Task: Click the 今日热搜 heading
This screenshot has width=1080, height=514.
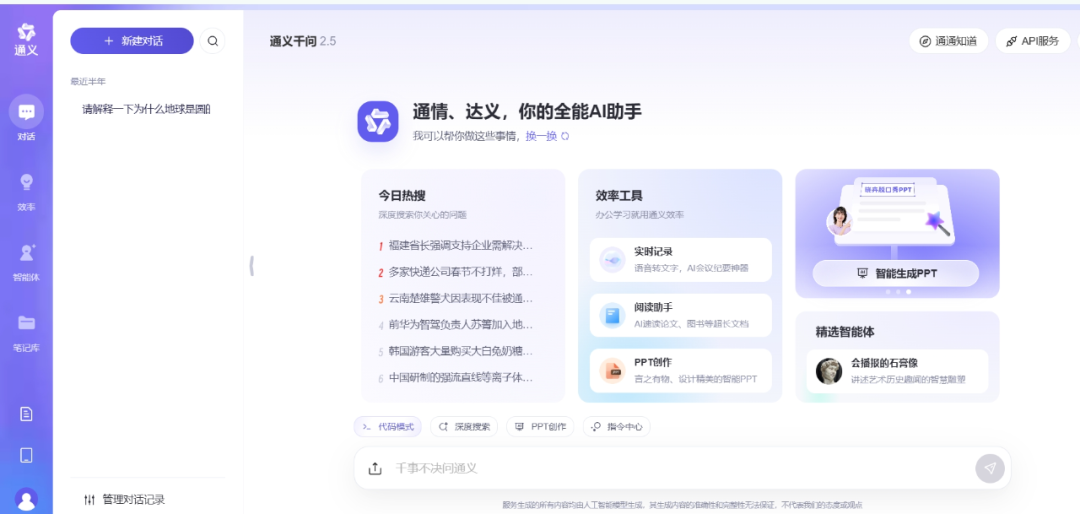Action: 402,196
